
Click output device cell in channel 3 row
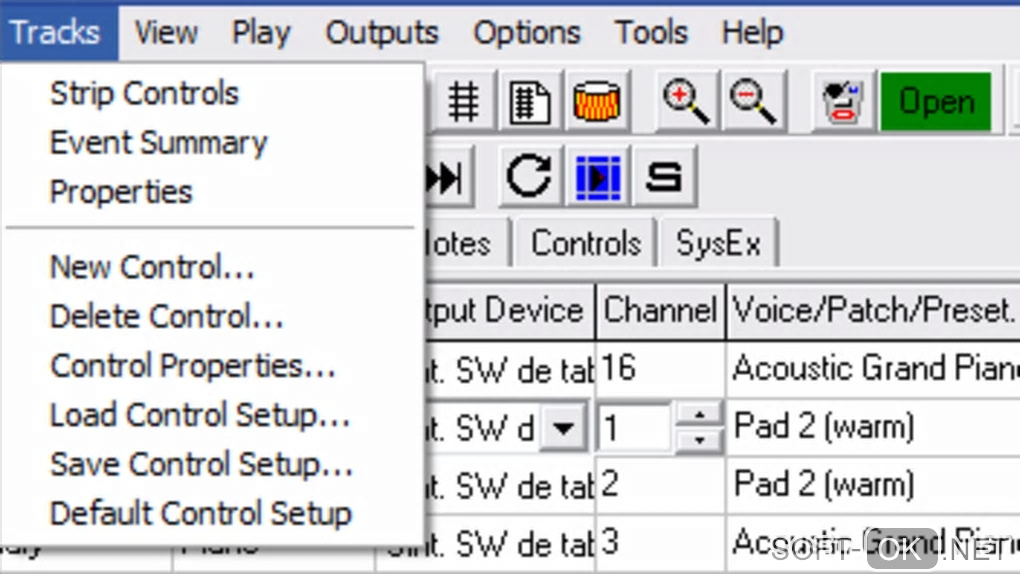(x=510, y=545)
